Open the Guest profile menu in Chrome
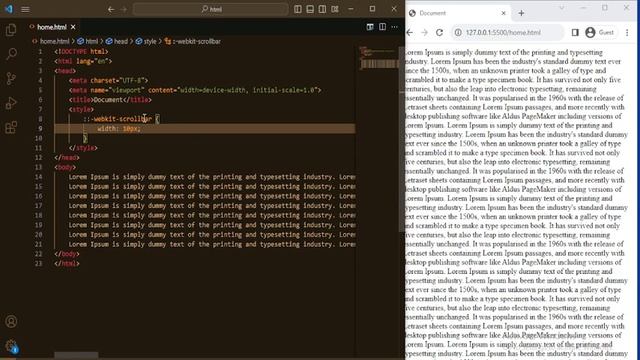Viewport: 640px width, 360px height. pyautogui.click(x=599, y=32)
